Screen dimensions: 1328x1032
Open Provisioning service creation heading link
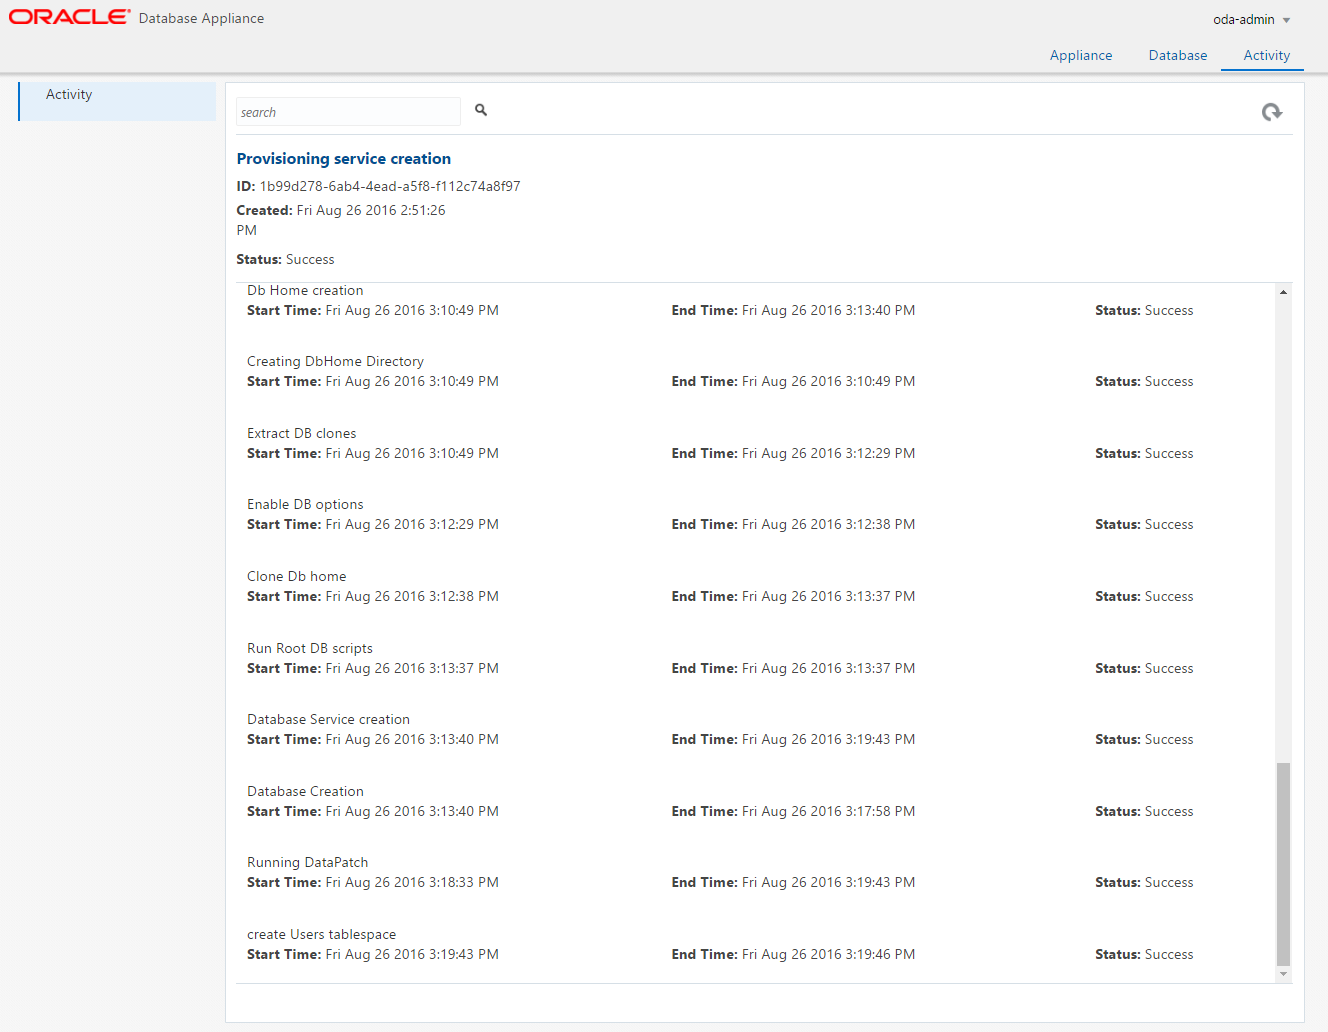[343, 158]
